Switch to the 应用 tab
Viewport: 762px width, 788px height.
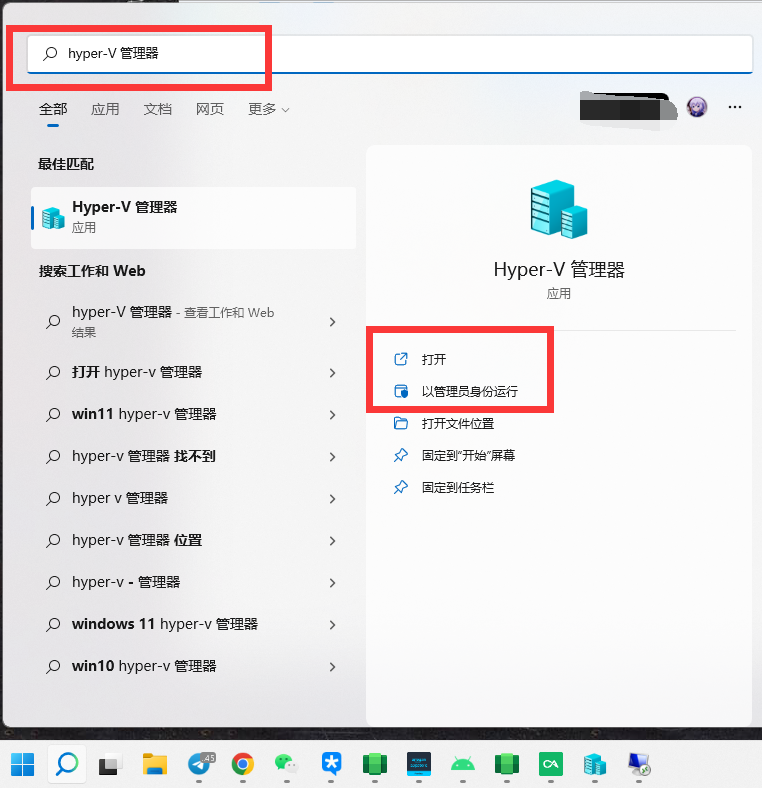click(x=105, y=109)
